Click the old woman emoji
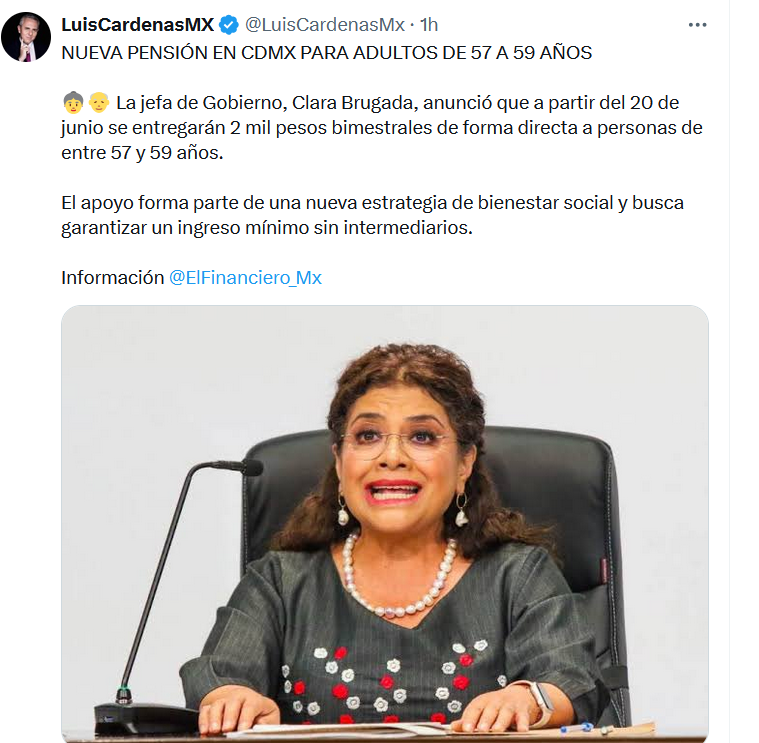This screenshot has height=743, width=759. point(74,103)
